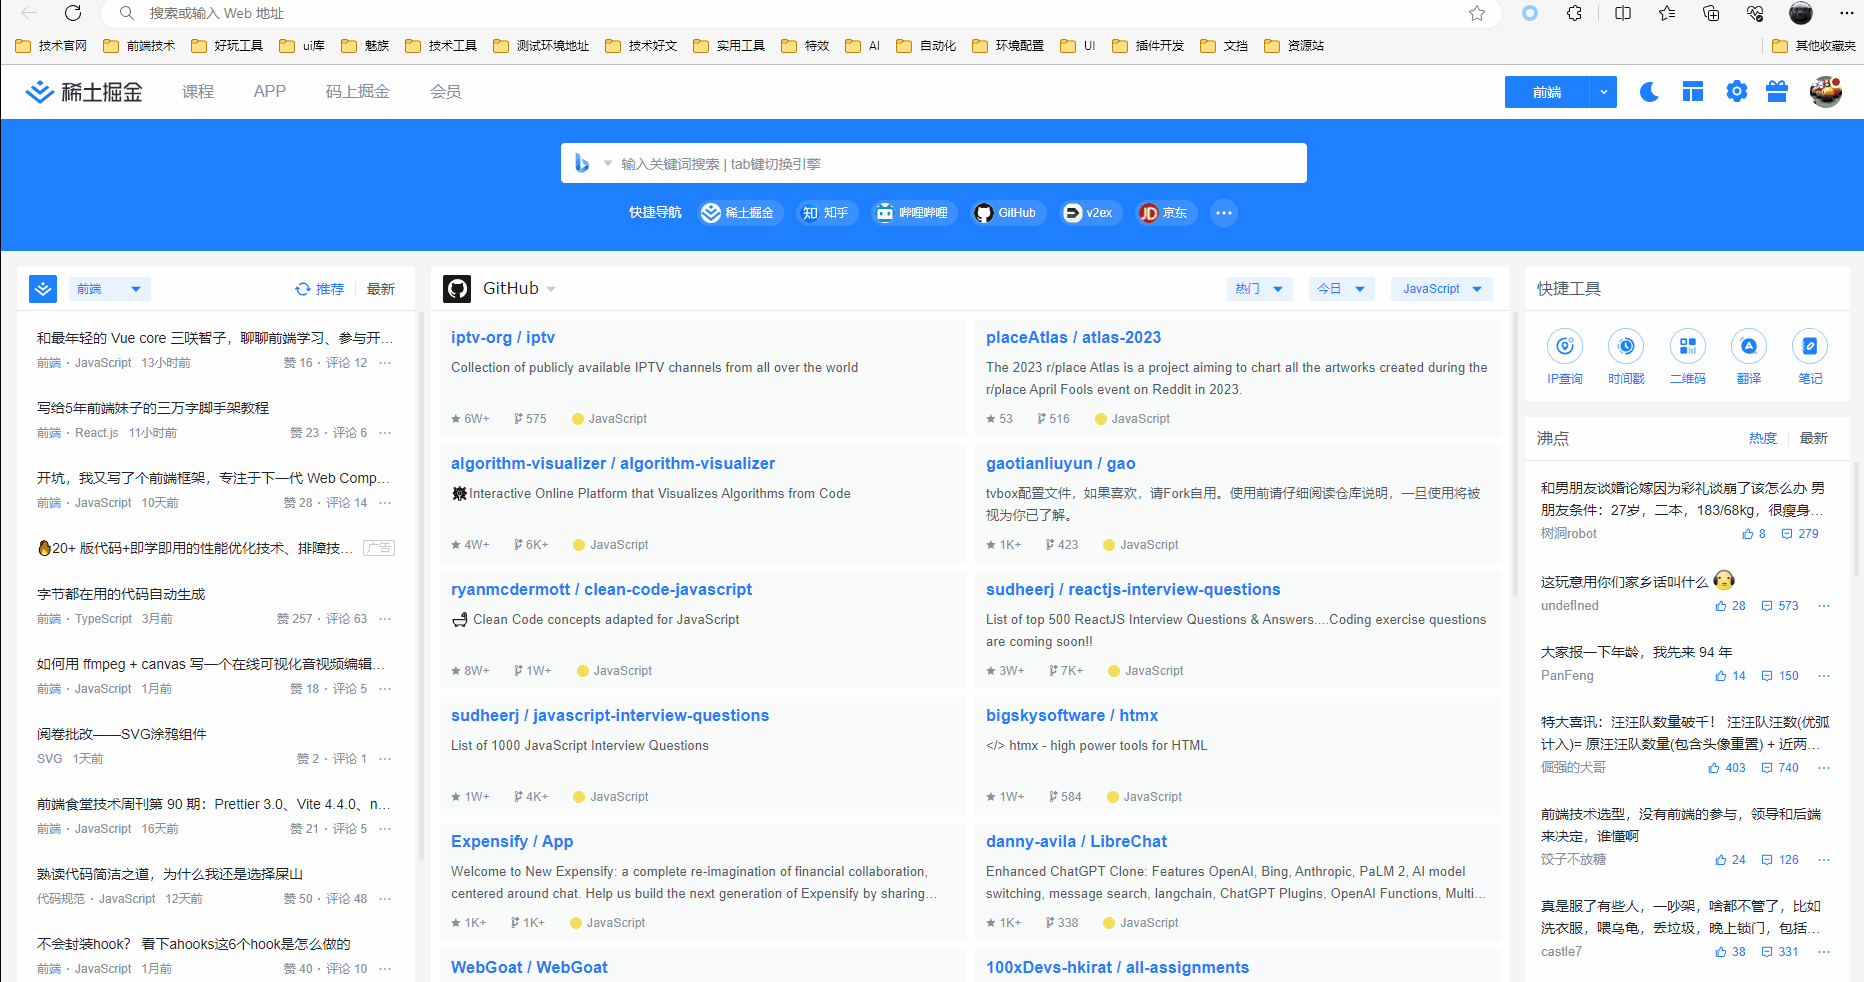This screenshot has width=1864, height=982.
Task: Open comments on 倔强的犬哥 post
Action: pyautogui.click(x=1779, y=768)
